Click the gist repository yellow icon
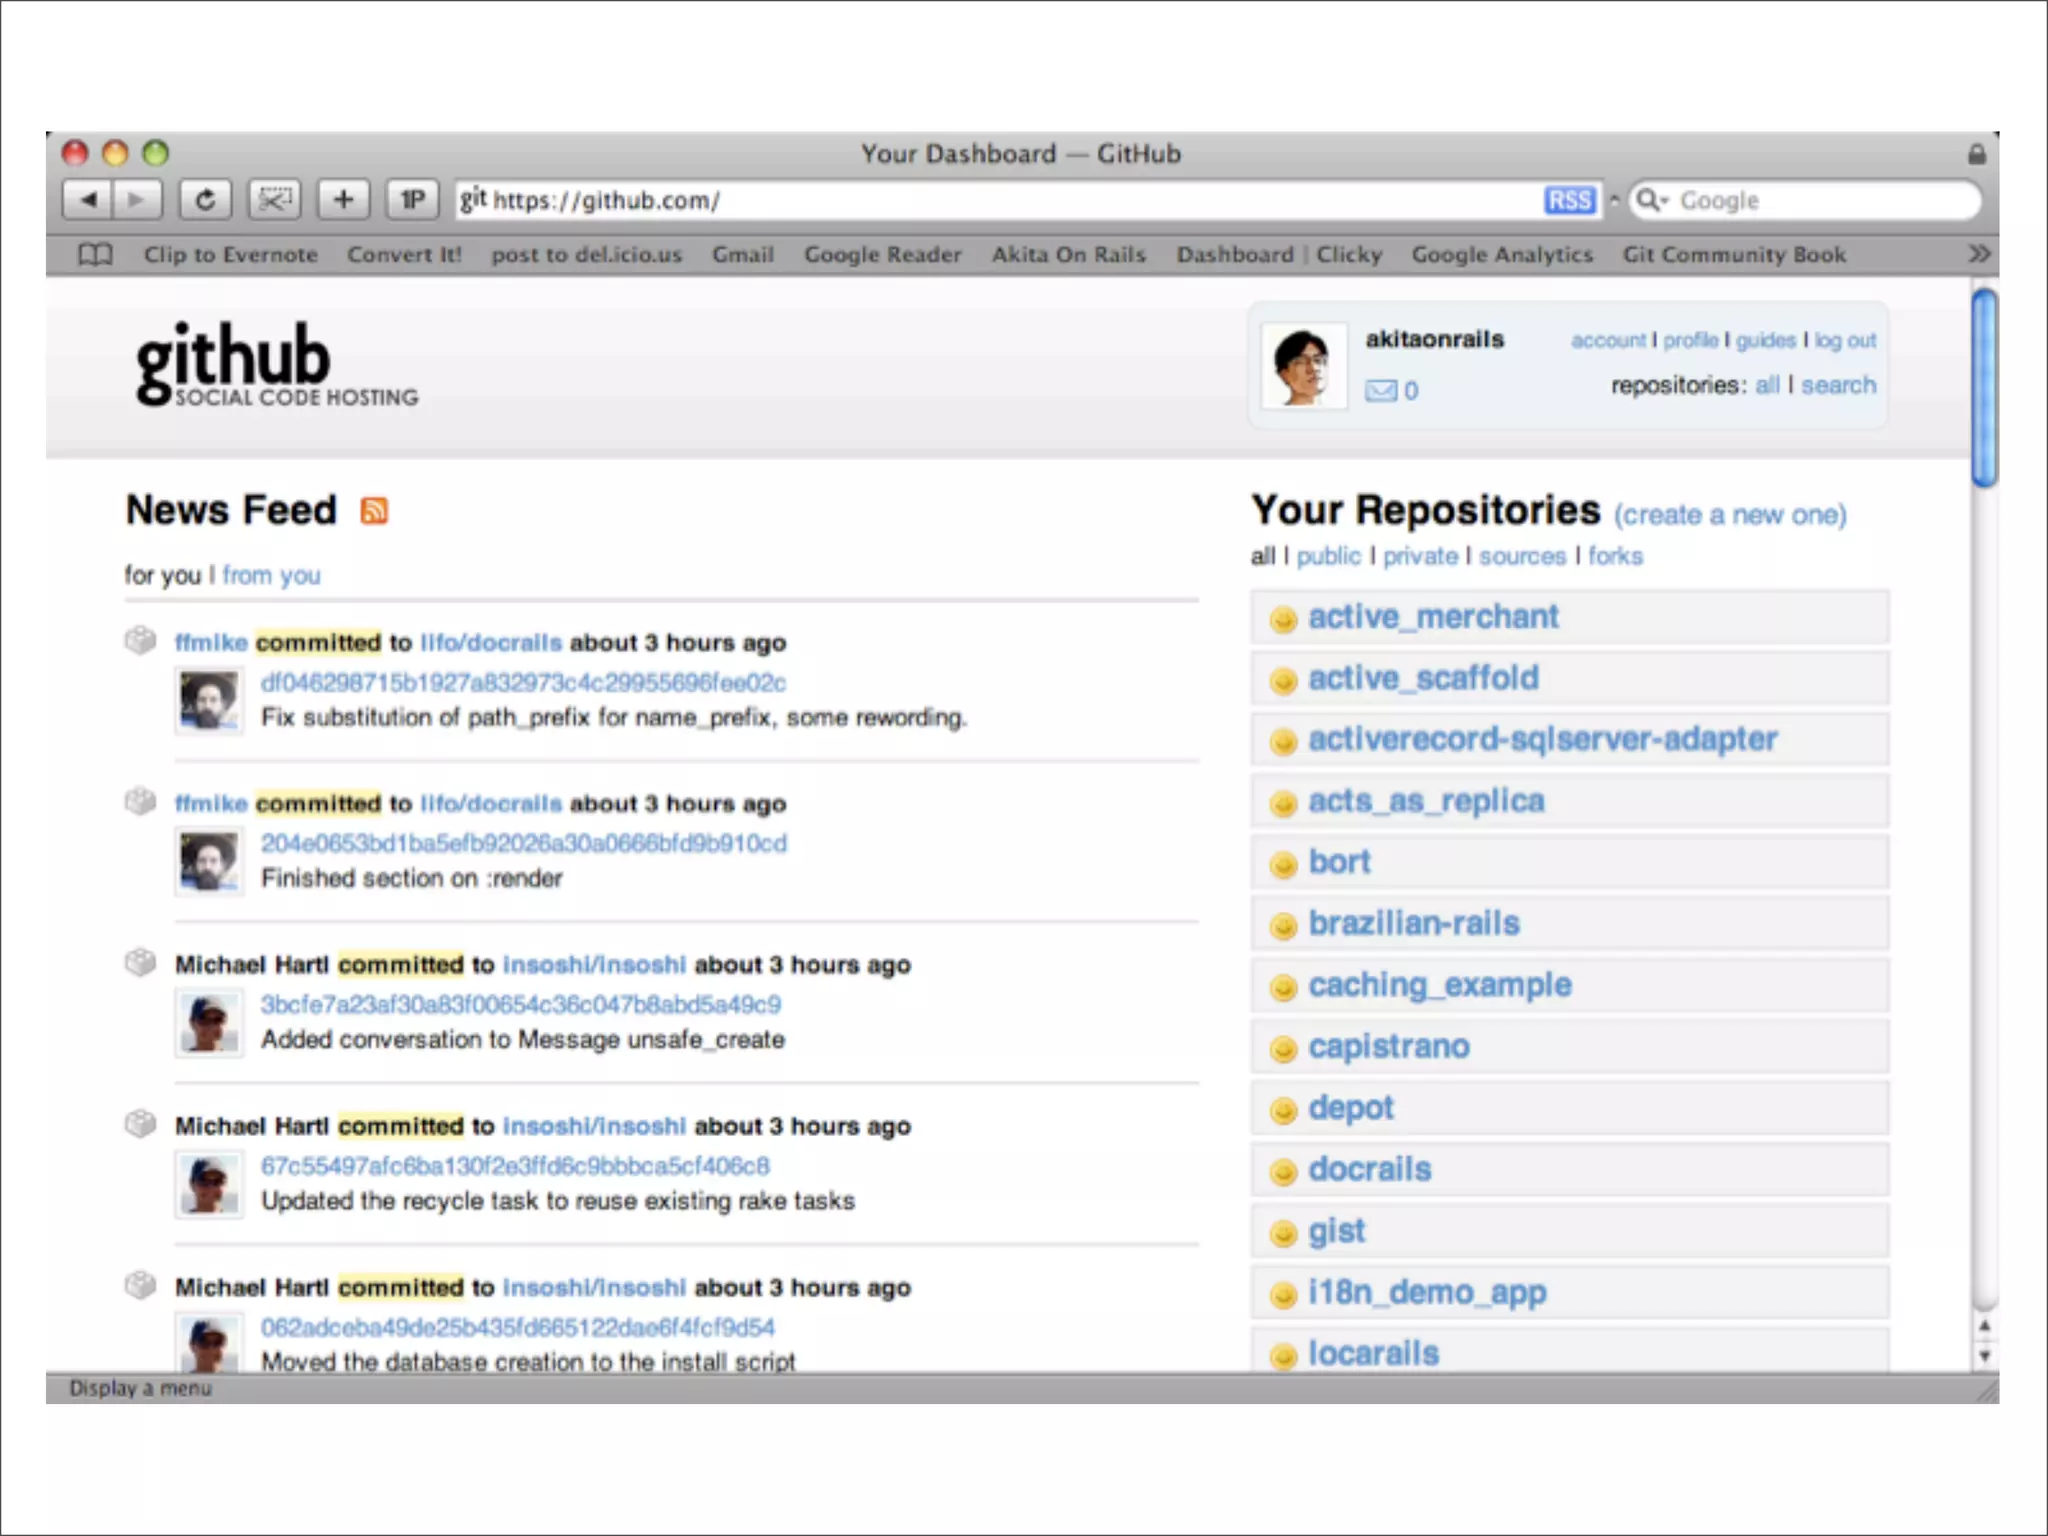2048x1536 pixels. tap(1283, 1233)
